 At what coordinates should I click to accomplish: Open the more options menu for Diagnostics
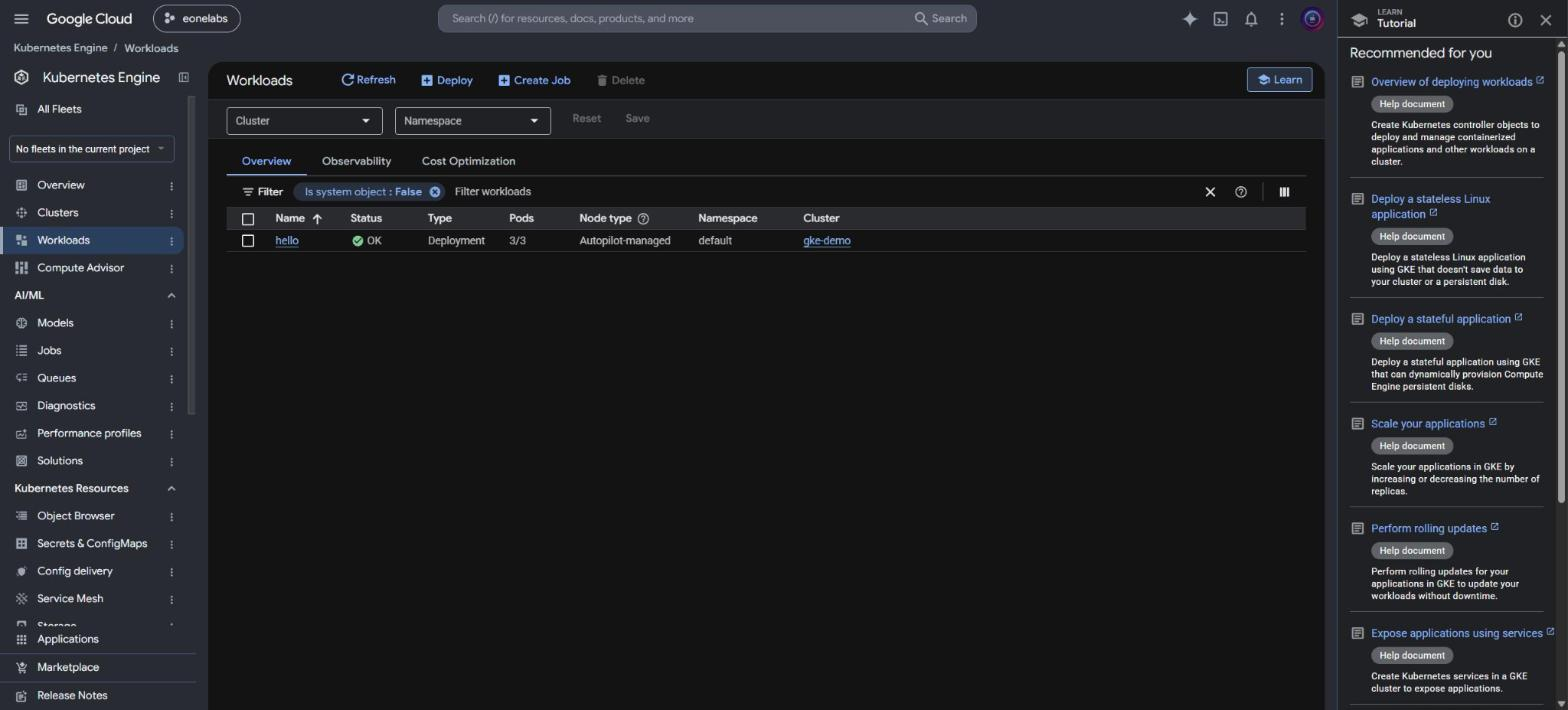pyautogui.click(x=171, y=406)
